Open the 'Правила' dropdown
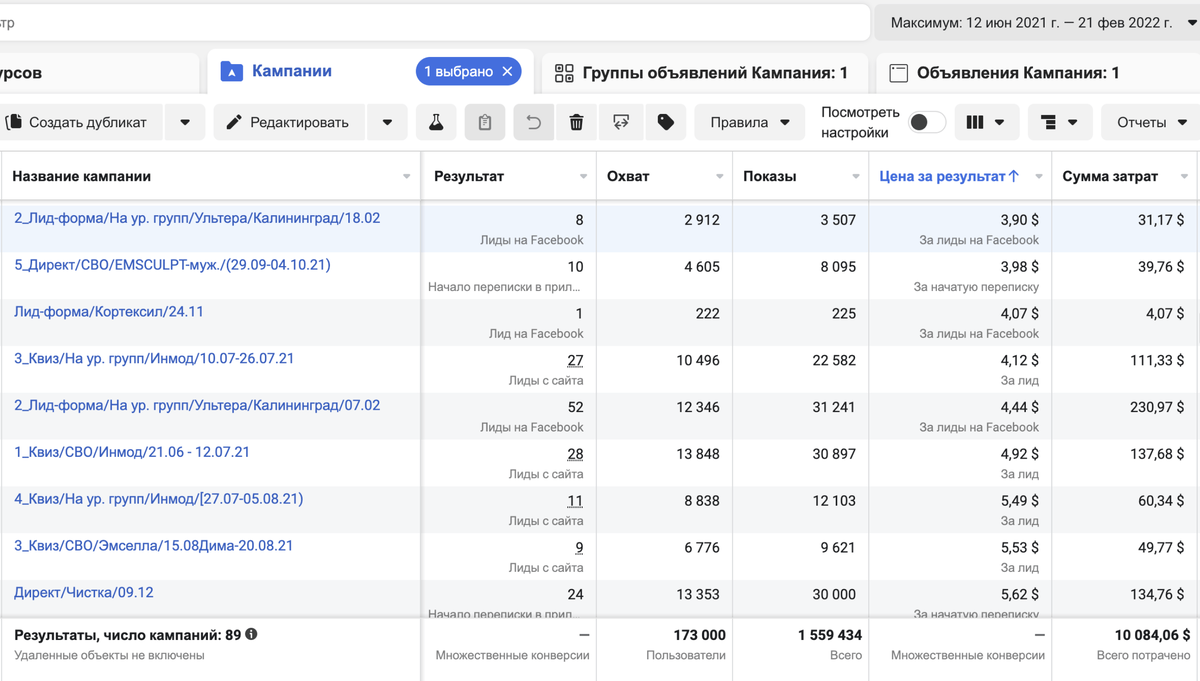1200x681 pixels. point(749,122)
